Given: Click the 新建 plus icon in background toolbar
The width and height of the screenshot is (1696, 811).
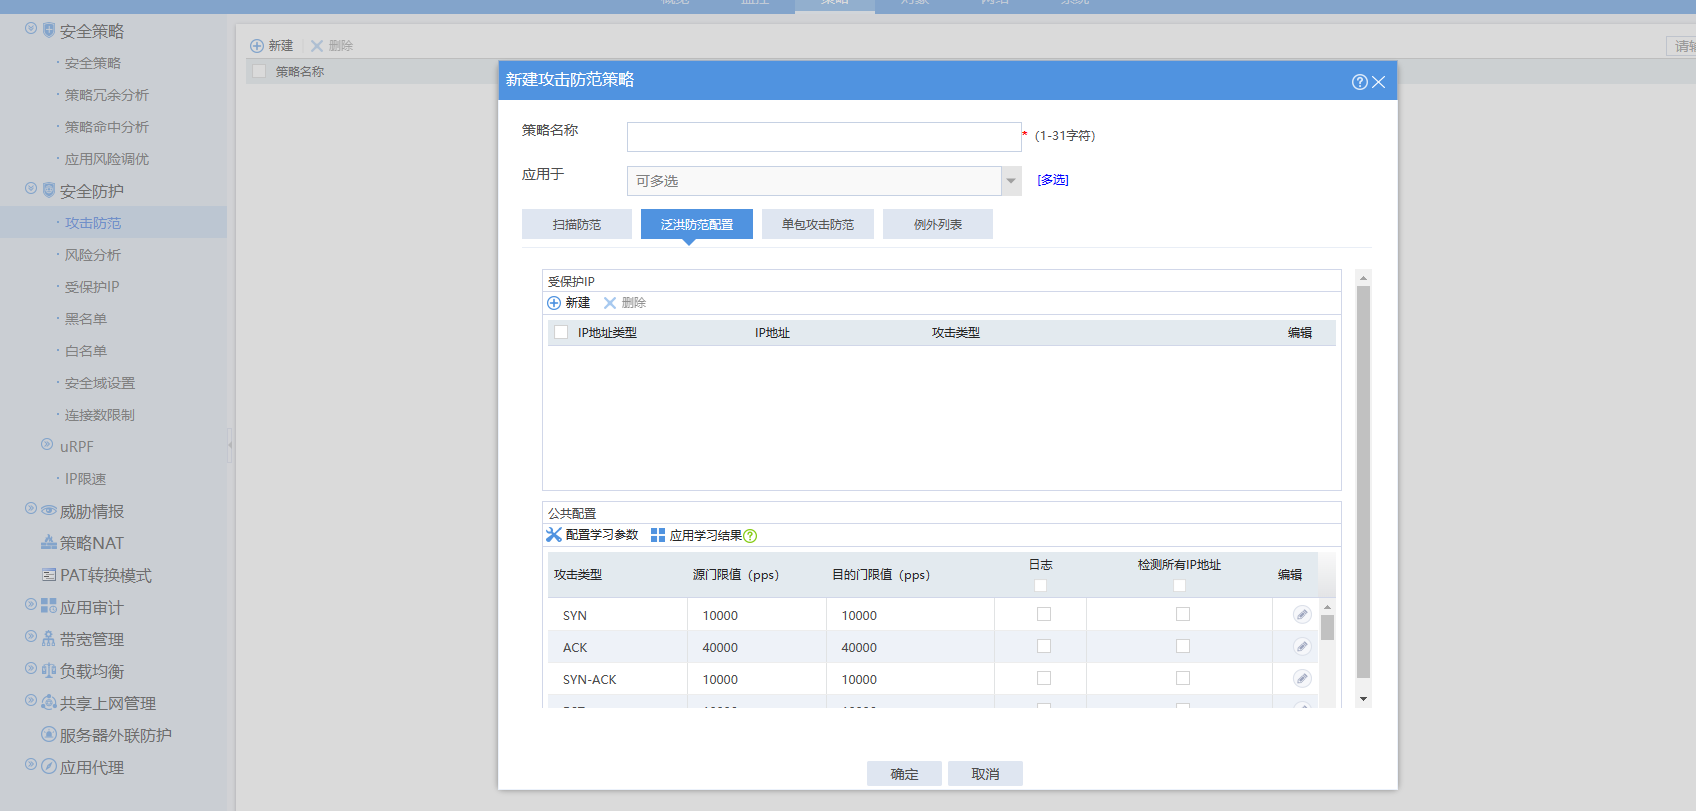Looking at the screenshot, I should click(x=257, y=46).
